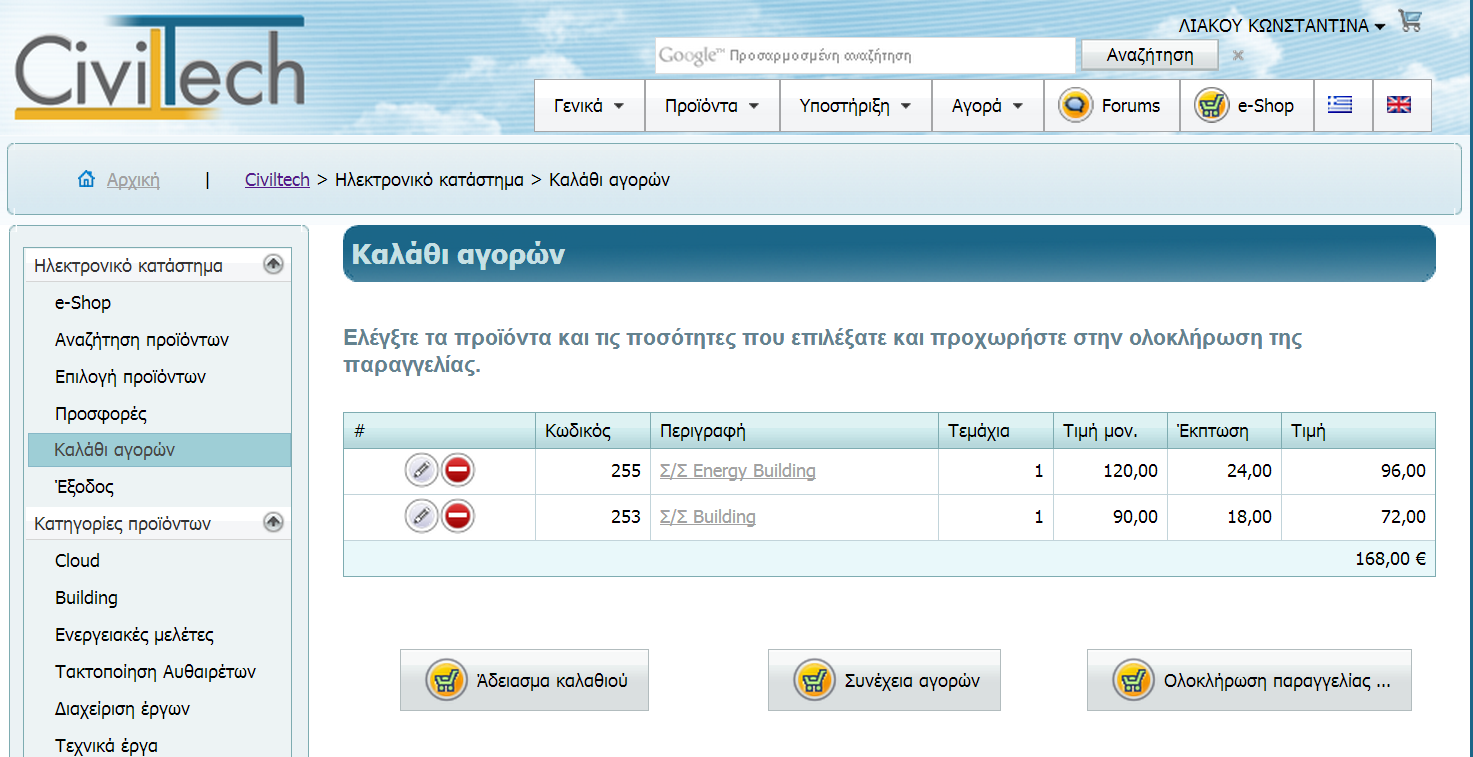Click the Τιμή μον. column header
This screenshot has height=757, width=1473.
coord(1110,431)
